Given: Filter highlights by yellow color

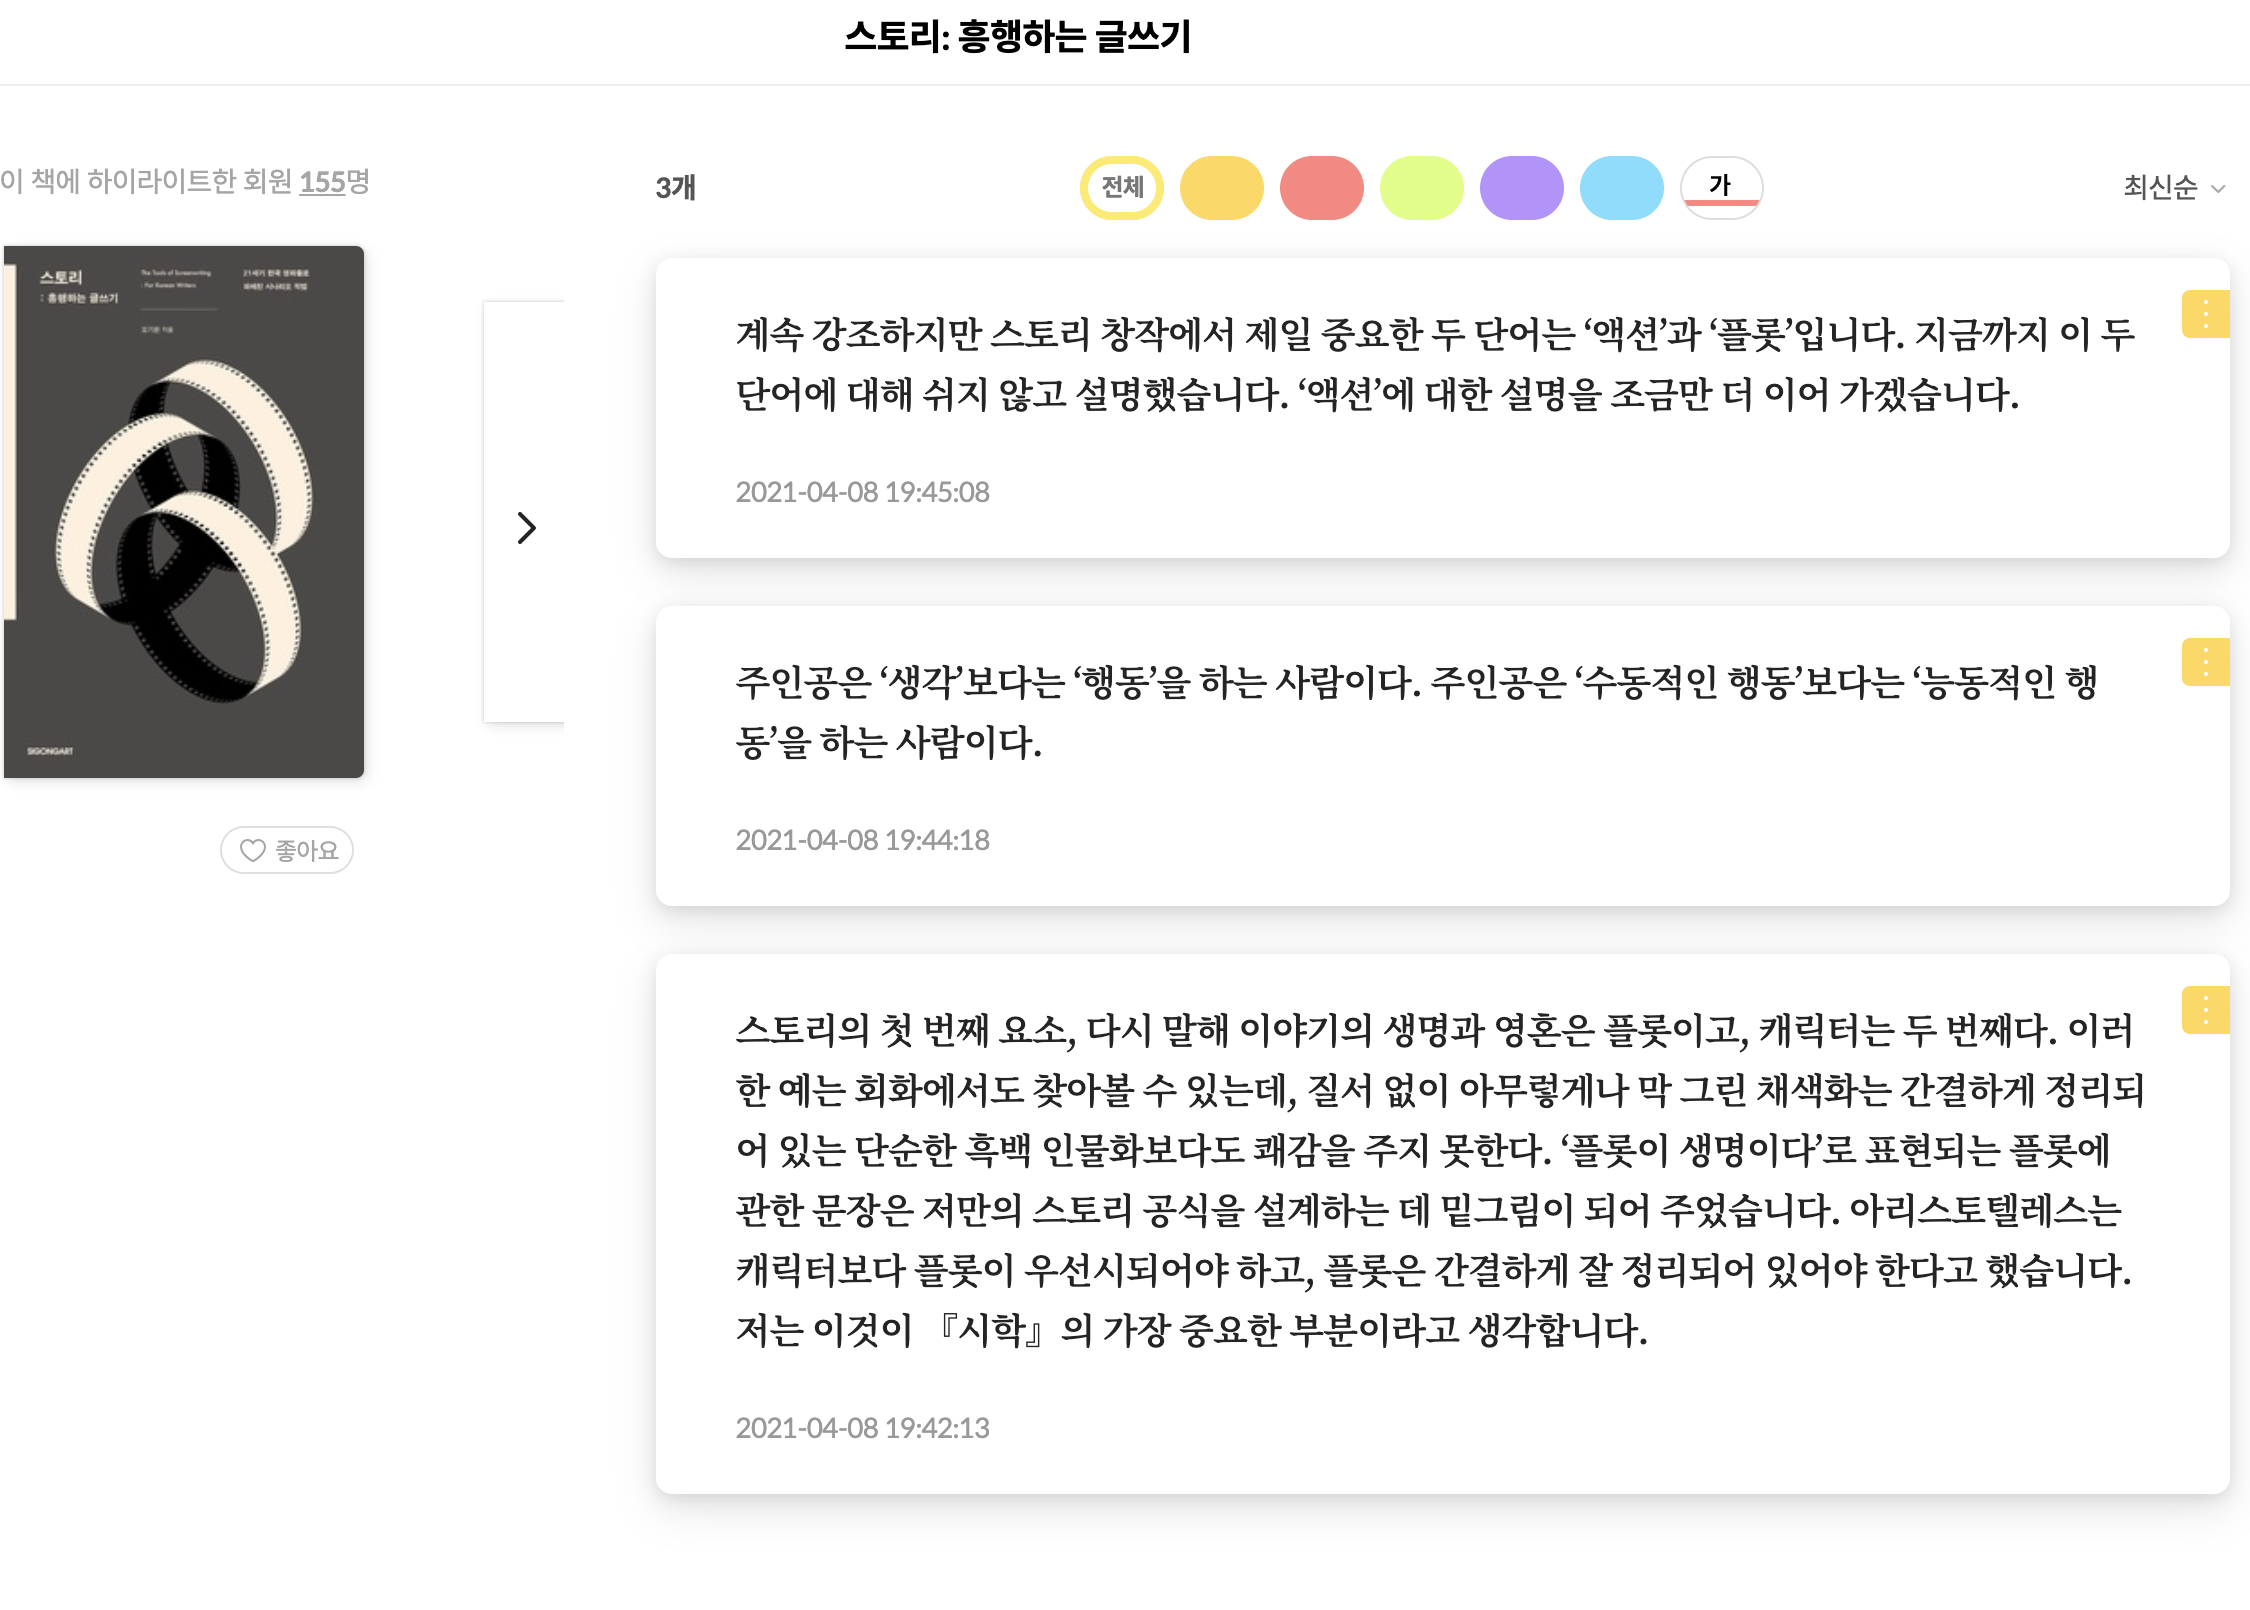Looking at the screenshot, I should pos(1222,187).
